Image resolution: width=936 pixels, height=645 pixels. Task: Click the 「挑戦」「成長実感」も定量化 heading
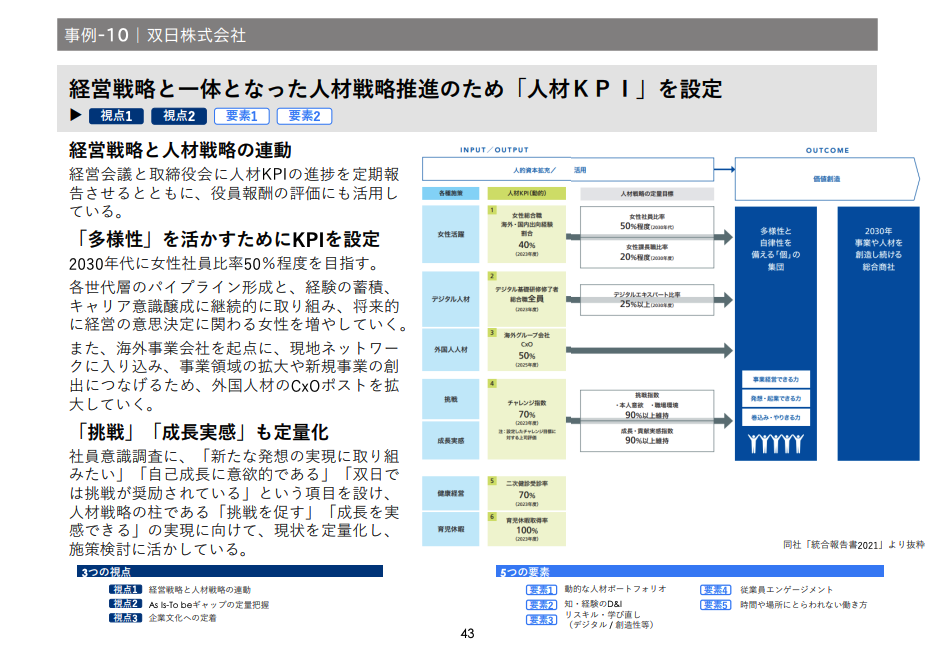click(x=198, y=432)
